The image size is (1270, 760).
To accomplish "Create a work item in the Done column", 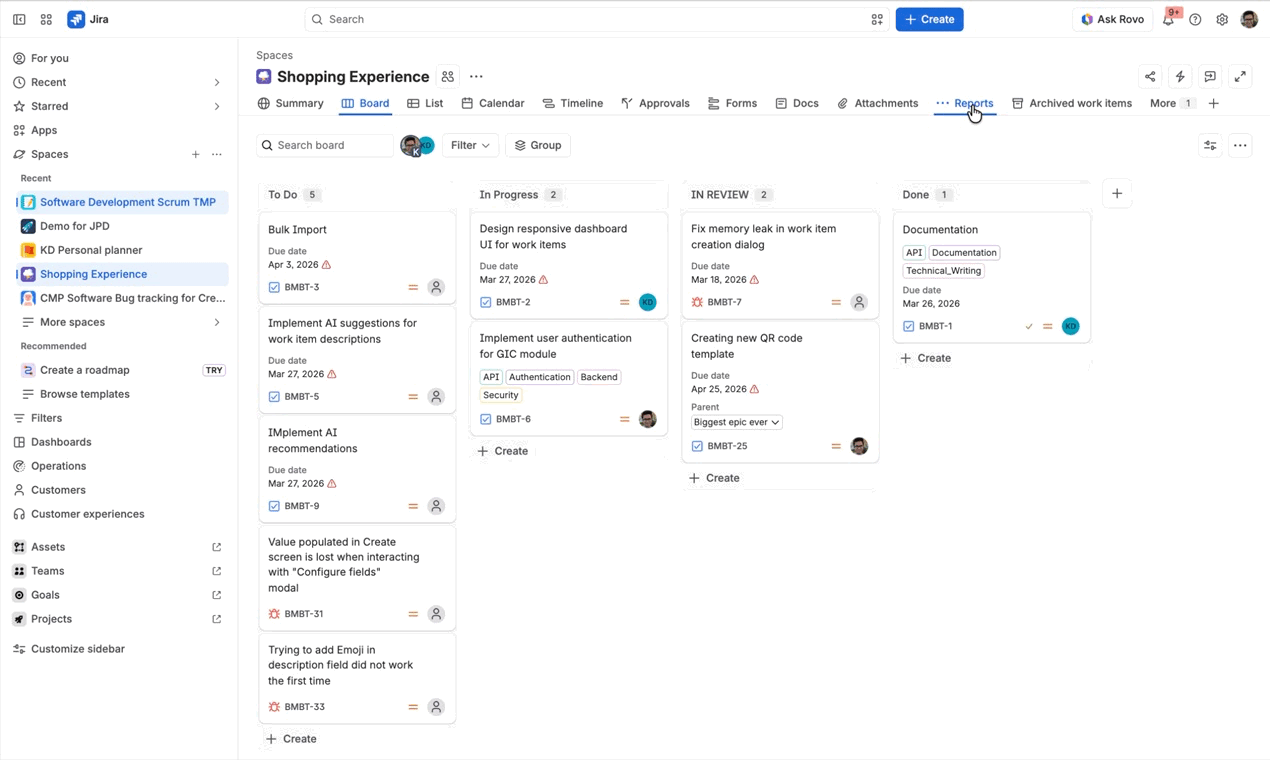I will (x=925, y=358).
